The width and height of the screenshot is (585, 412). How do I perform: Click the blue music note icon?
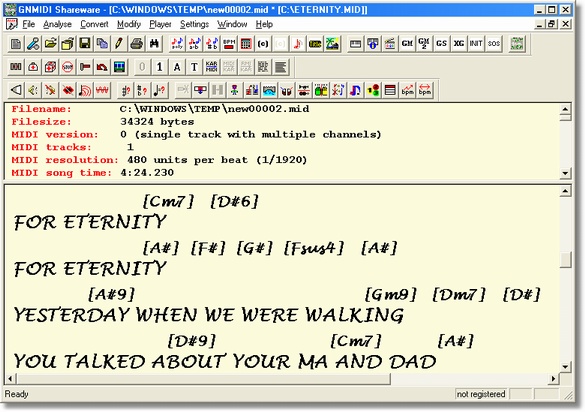(355, 90)
